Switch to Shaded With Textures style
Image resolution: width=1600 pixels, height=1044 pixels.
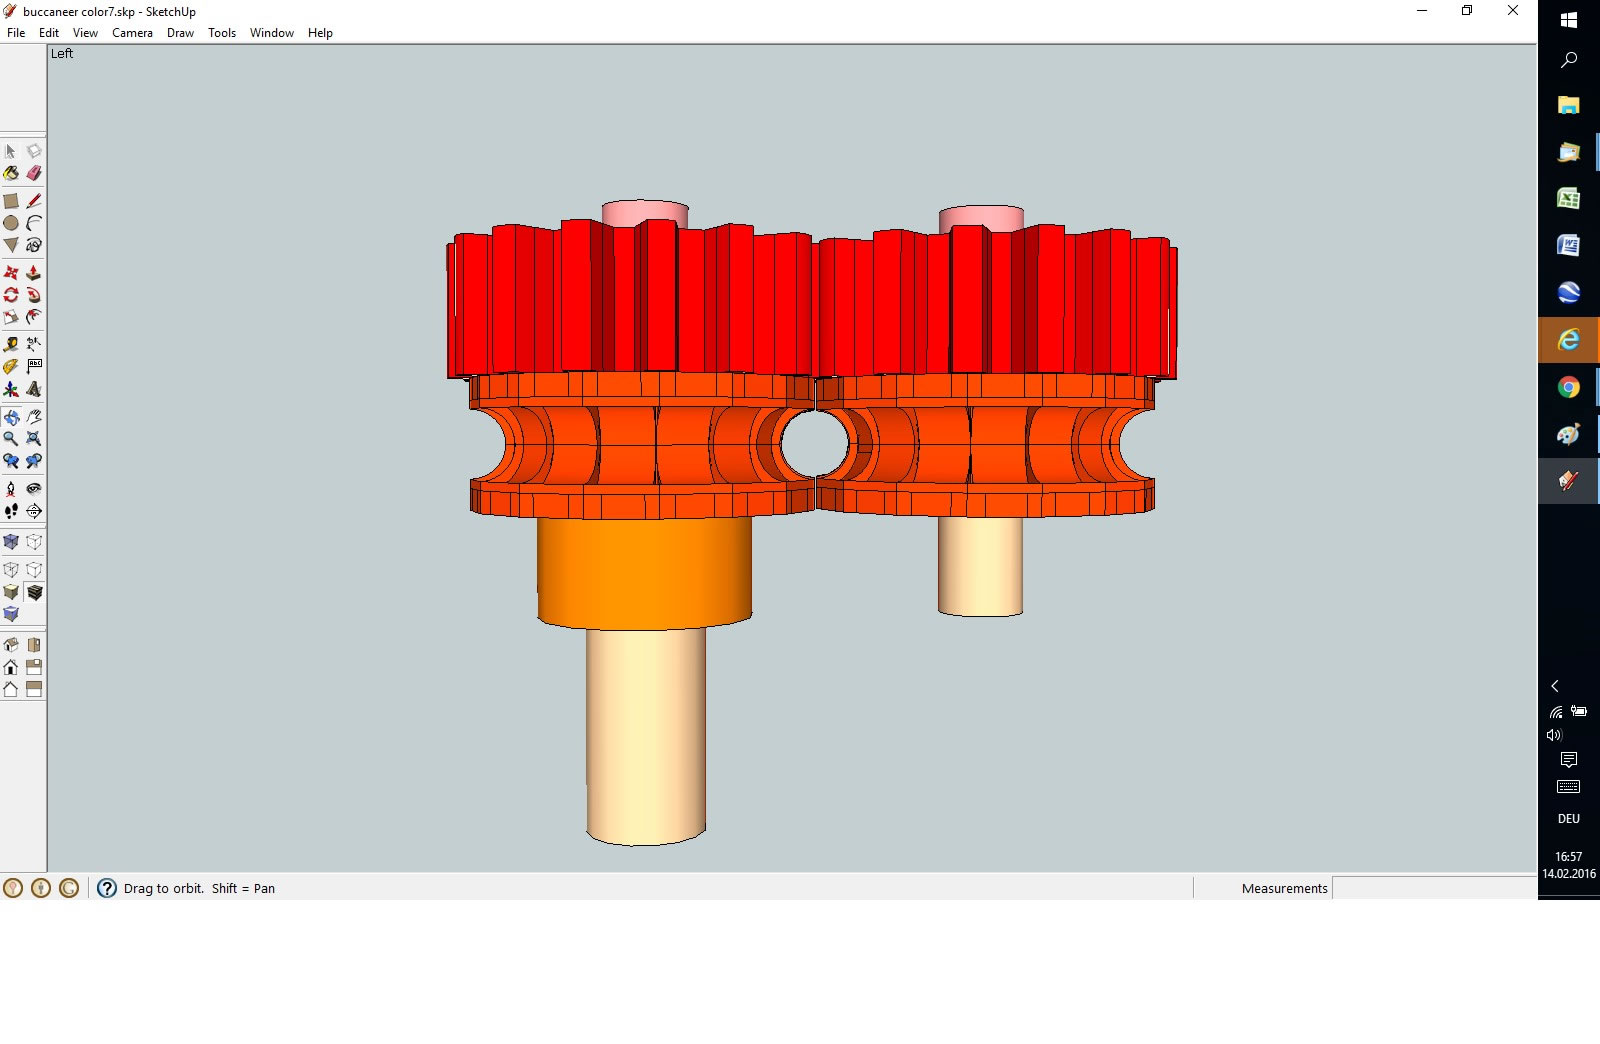tap(34, 592)
